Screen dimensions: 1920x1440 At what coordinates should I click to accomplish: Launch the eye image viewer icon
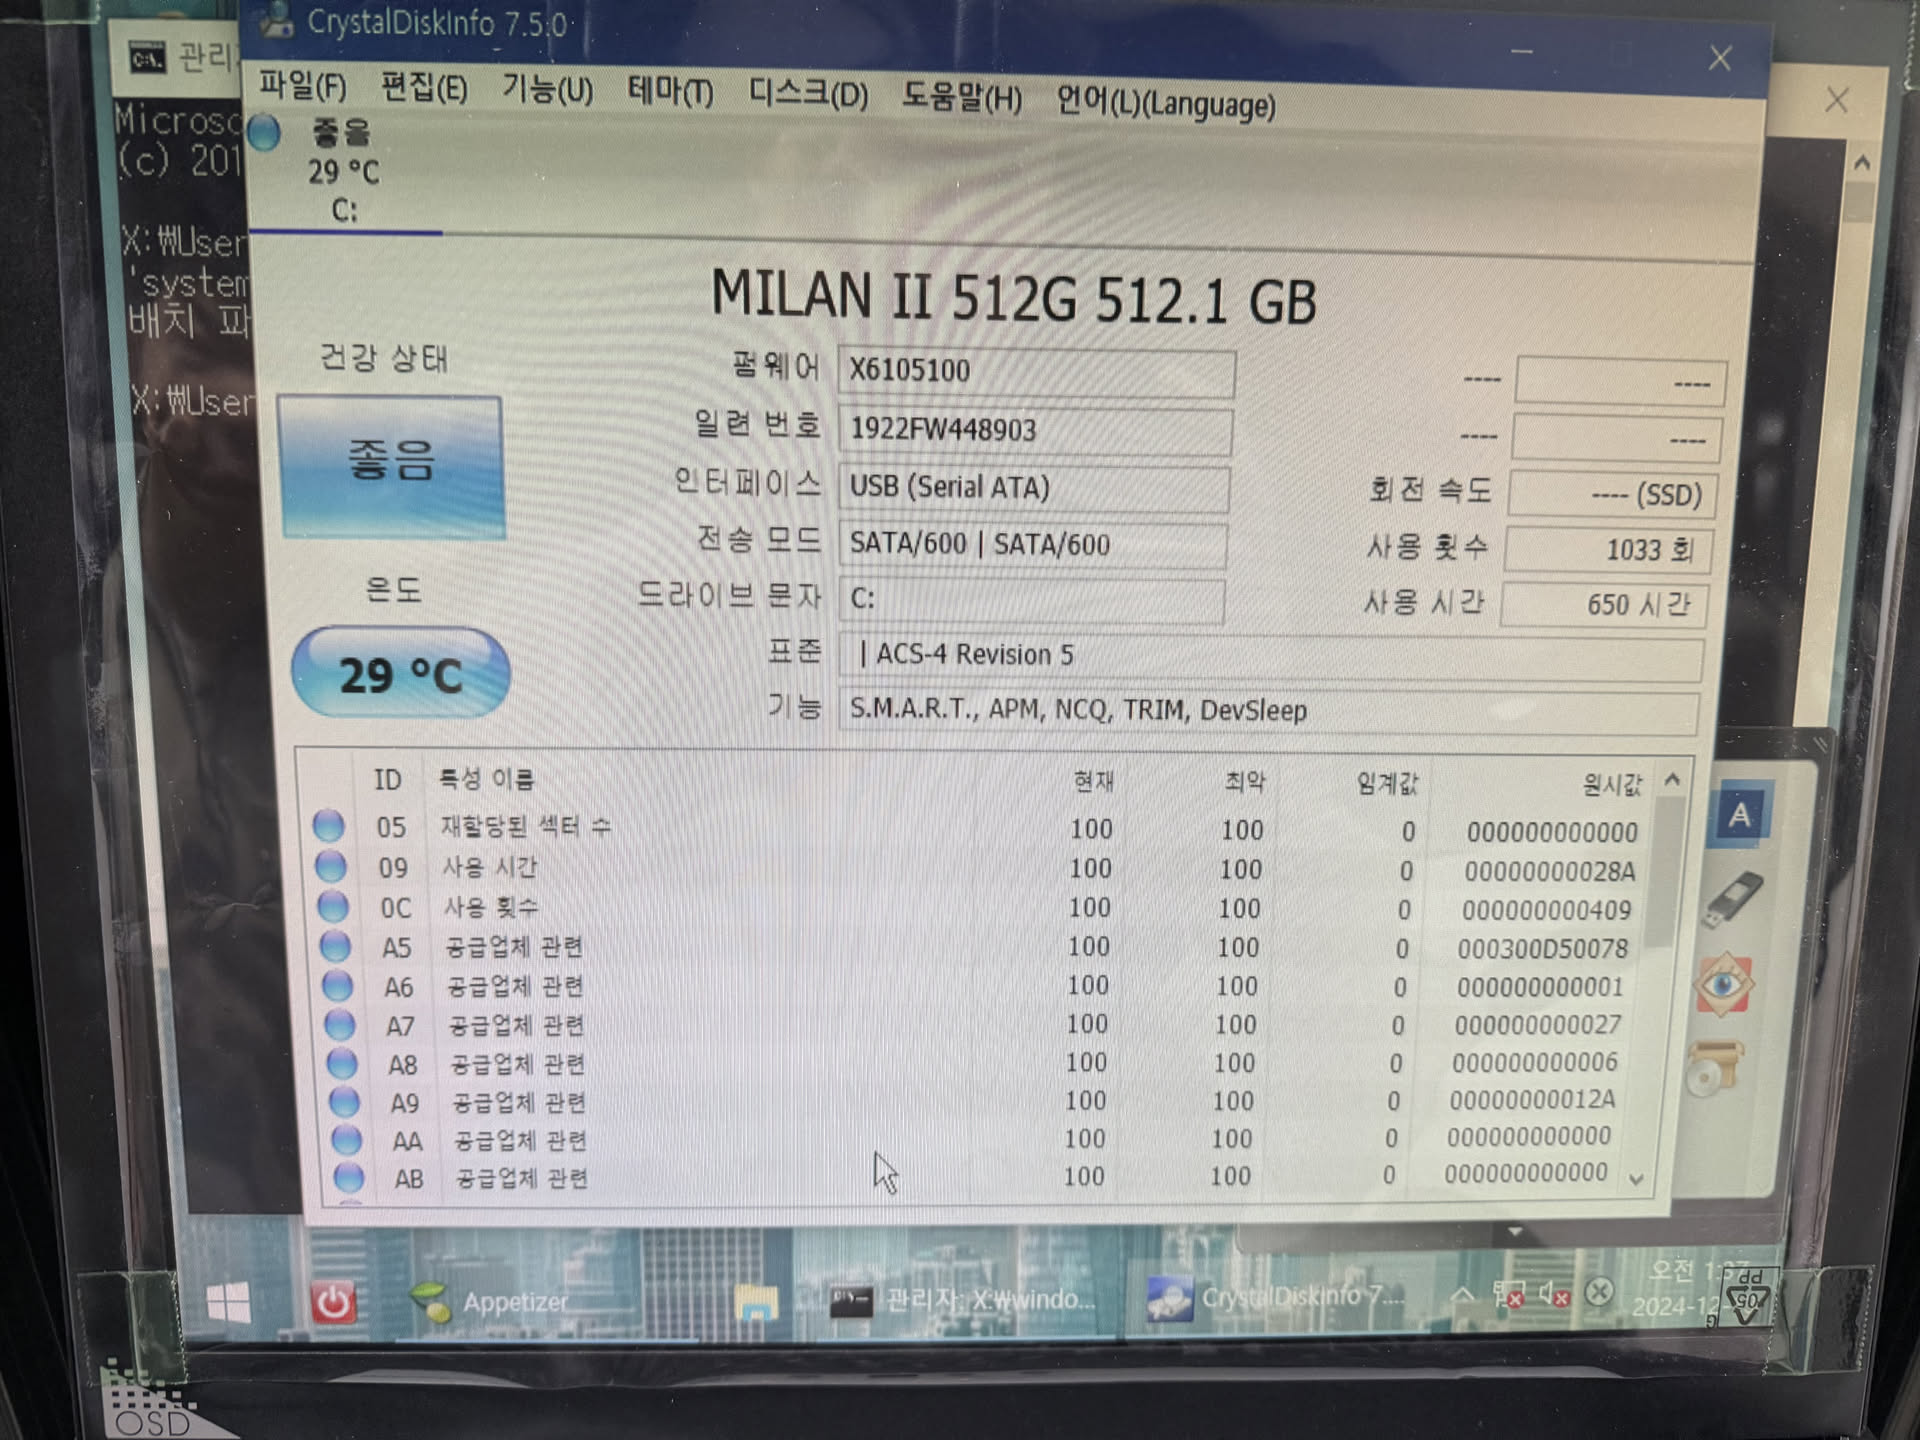point(1724,985)
